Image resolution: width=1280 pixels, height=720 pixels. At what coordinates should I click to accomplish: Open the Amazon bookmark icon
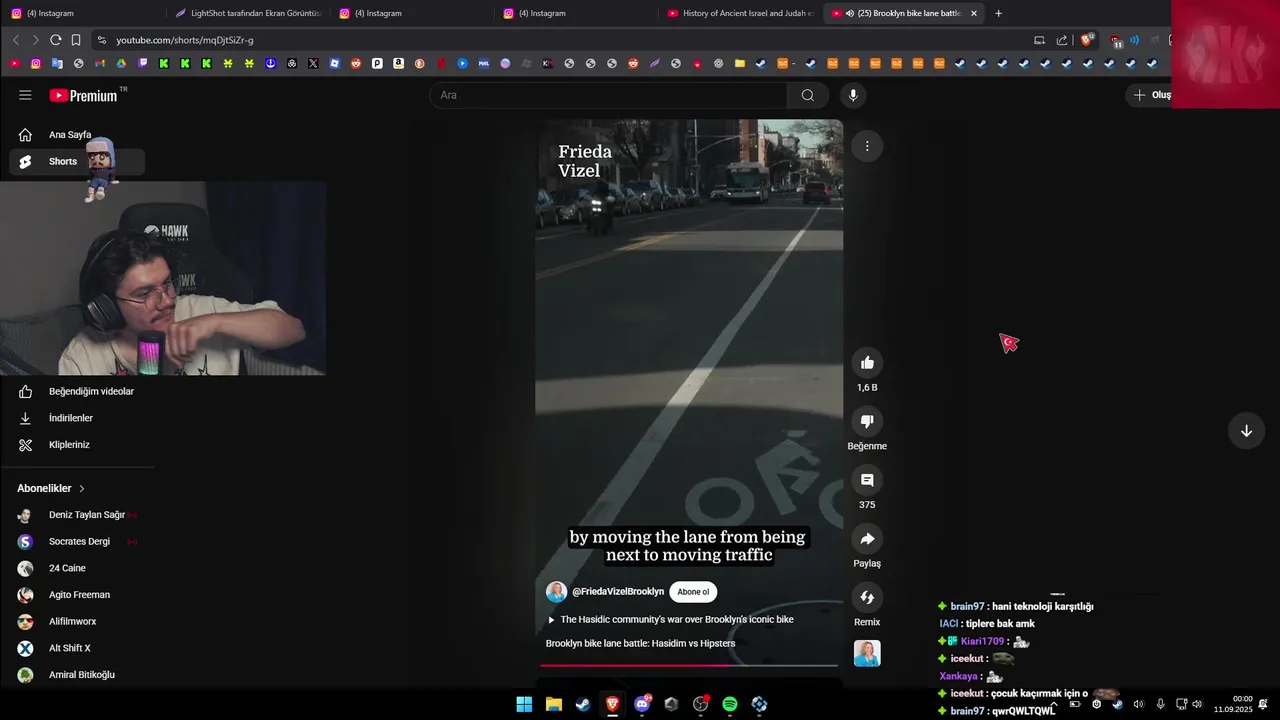pos(398,64)
